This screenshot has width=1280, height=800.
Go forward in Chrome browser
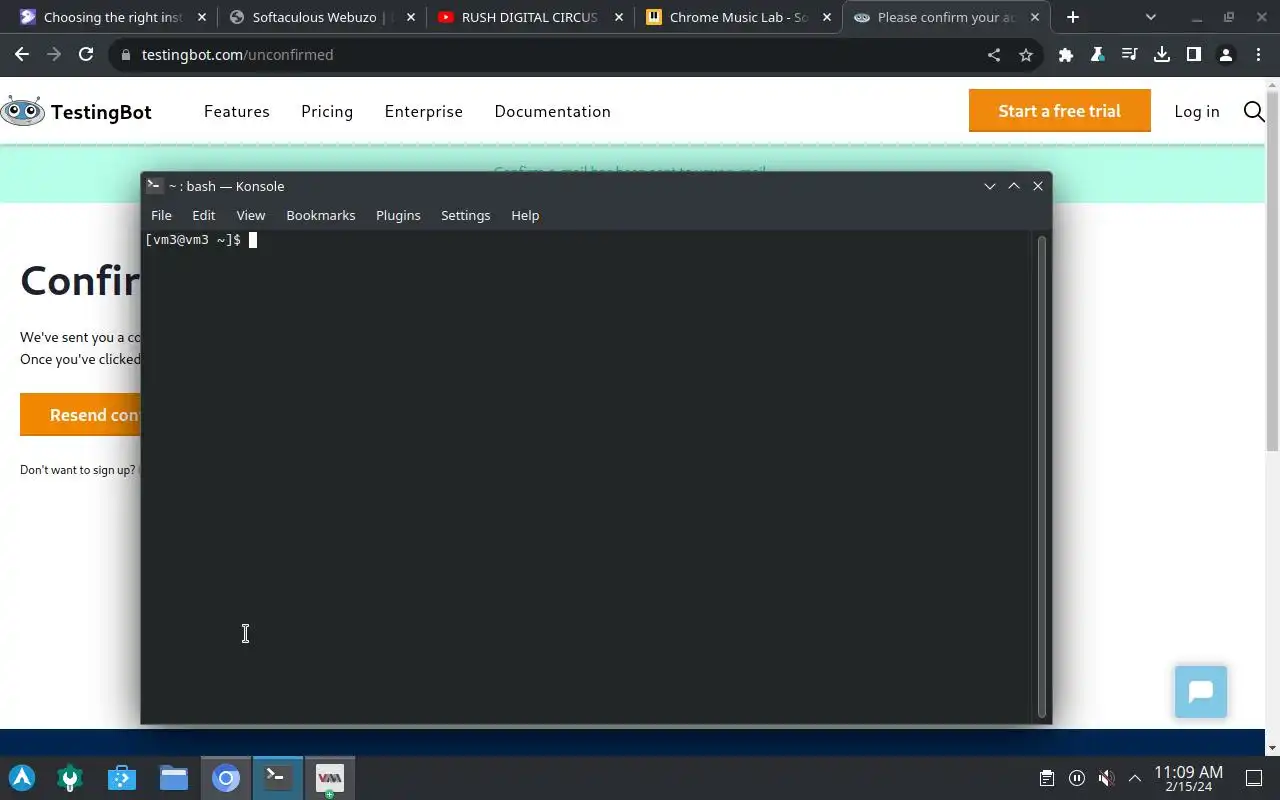pyautogui.click(x=54, y=55)
